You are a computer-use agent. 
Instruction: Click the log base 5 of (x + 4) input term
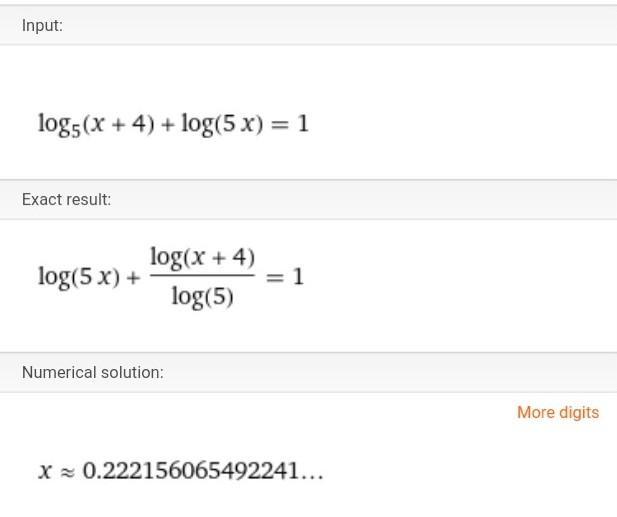pos(96,125)
